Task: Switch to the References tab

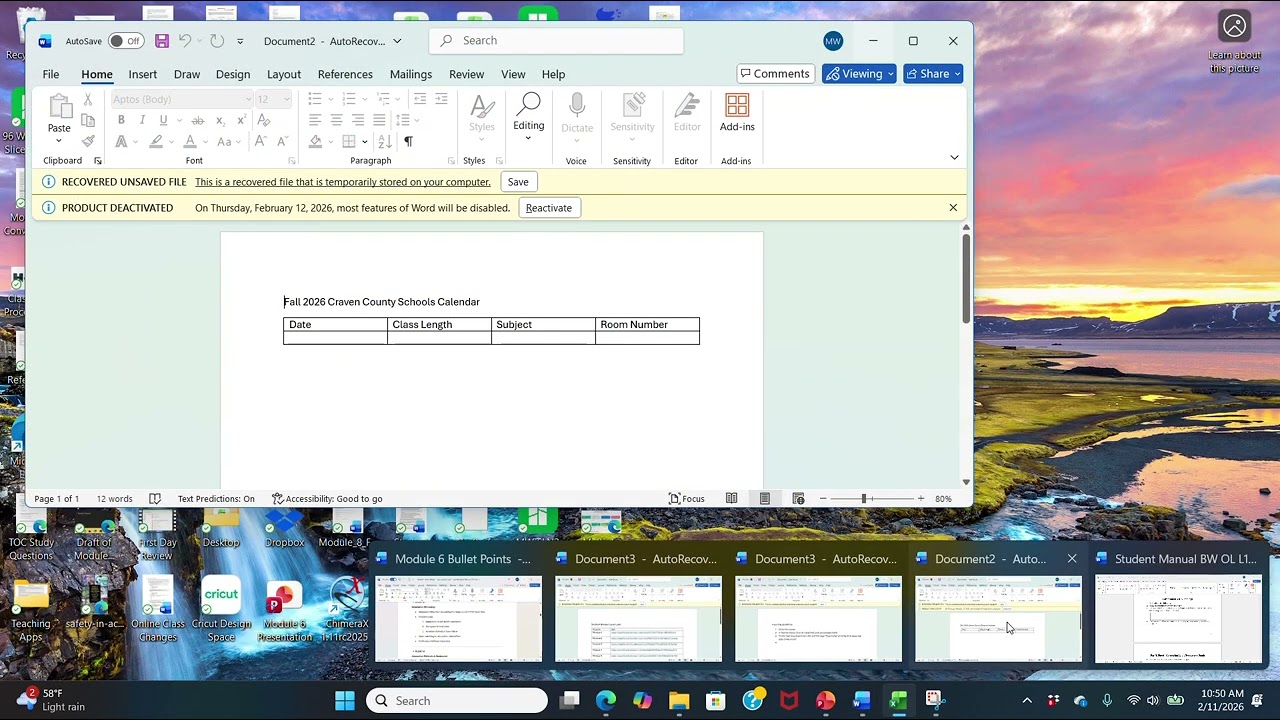Action: point(345,74)
